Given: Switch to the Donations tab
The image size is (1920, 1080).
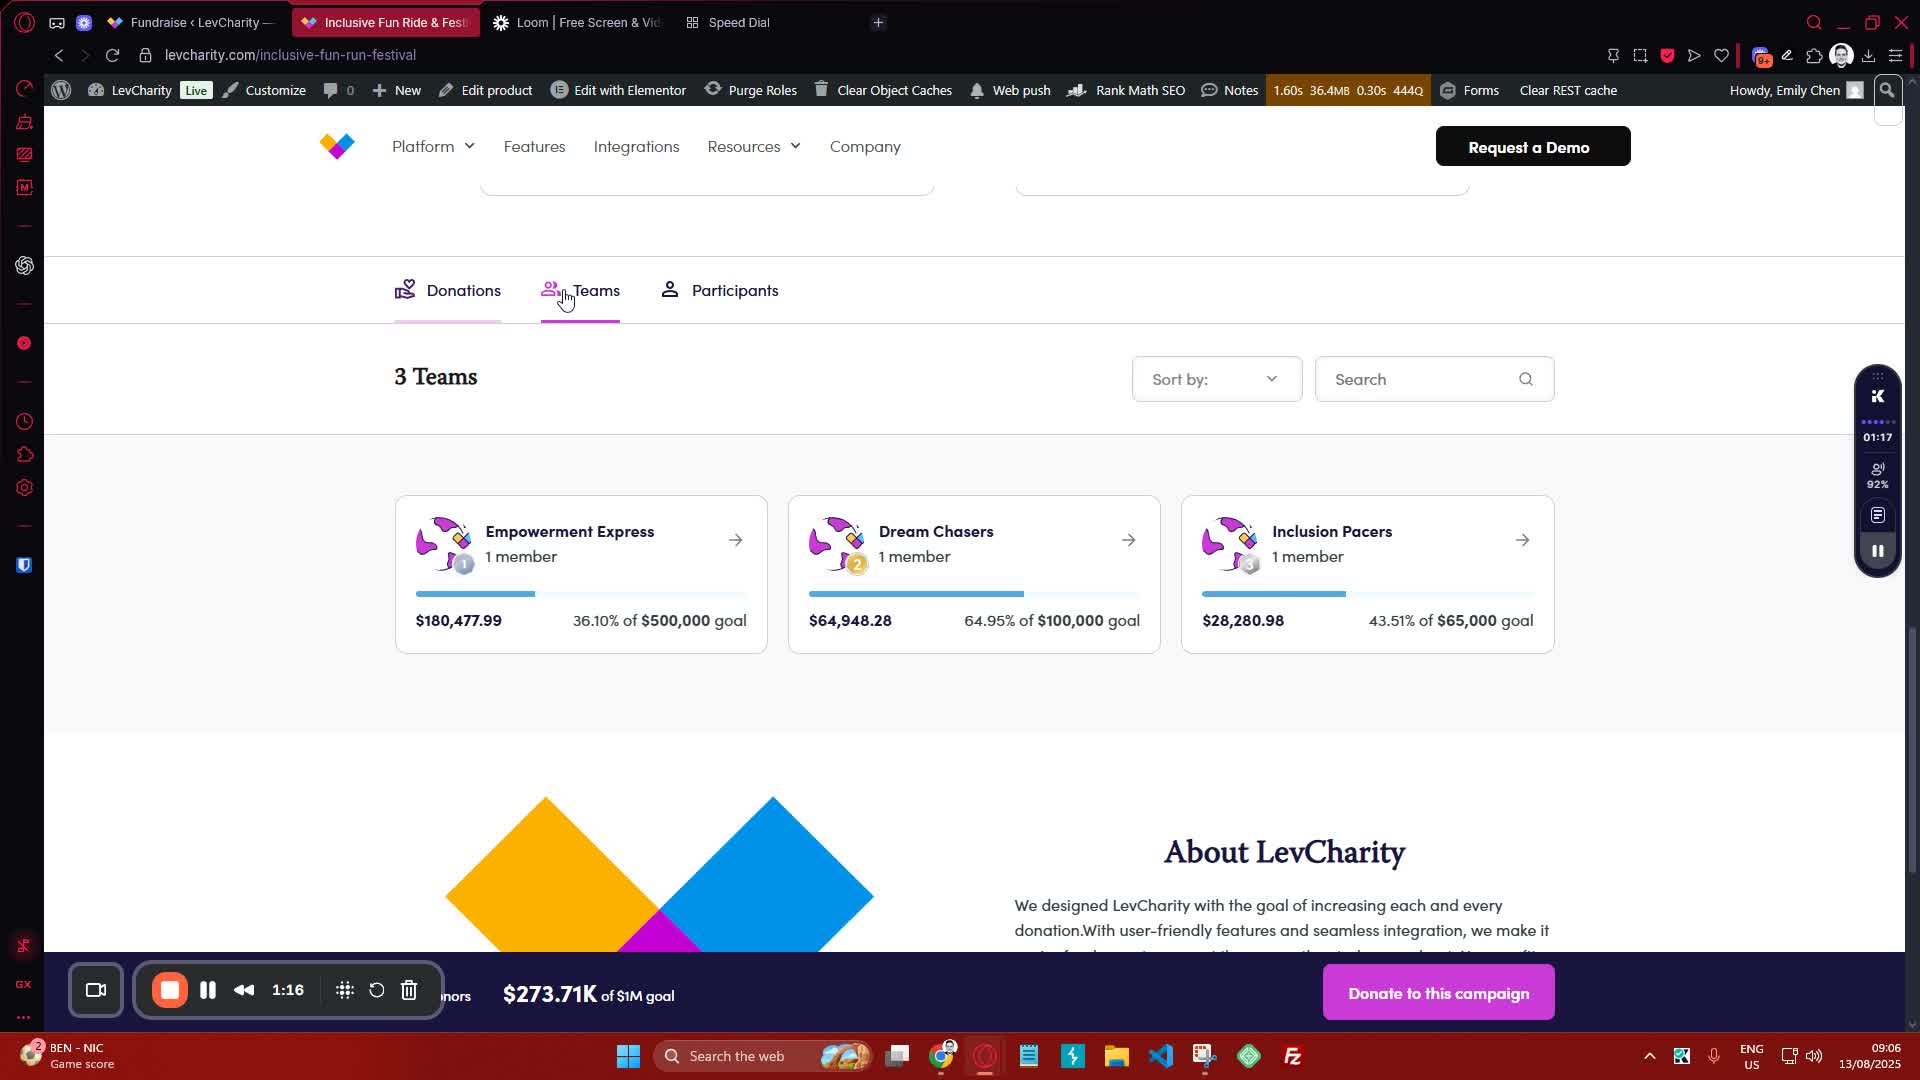Looking at the screenshot, I should pos(448,290).
